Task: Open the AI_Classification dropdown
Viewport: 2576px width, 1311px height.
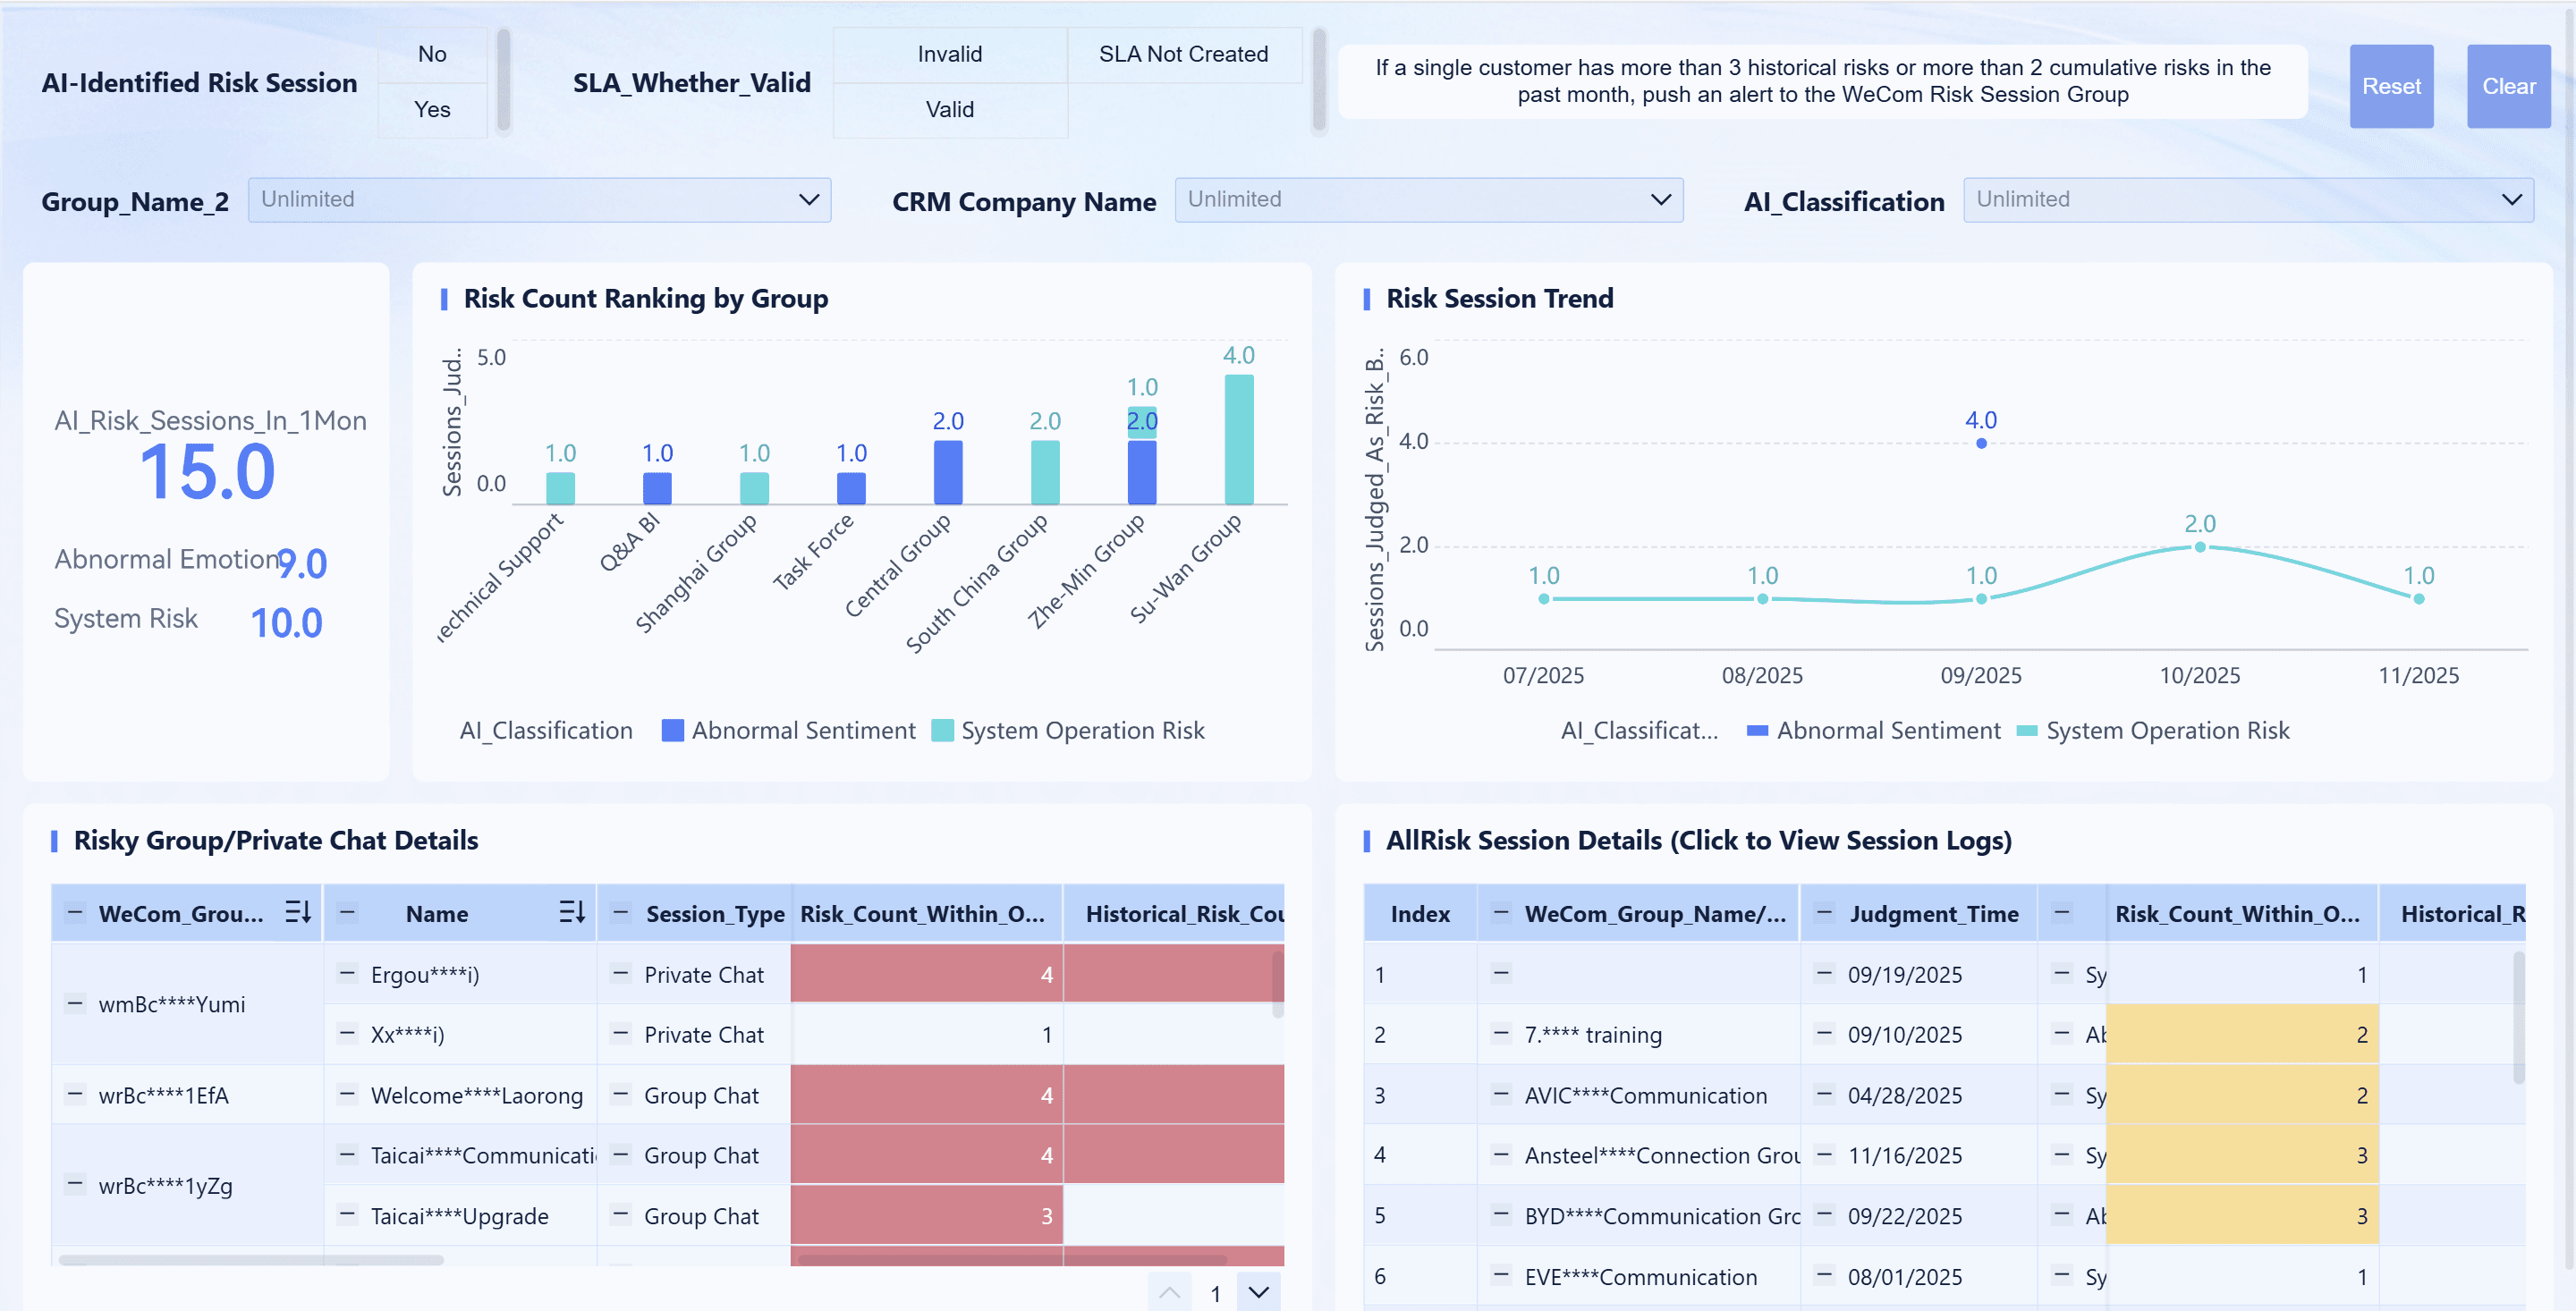Action: pos(2248,199)
